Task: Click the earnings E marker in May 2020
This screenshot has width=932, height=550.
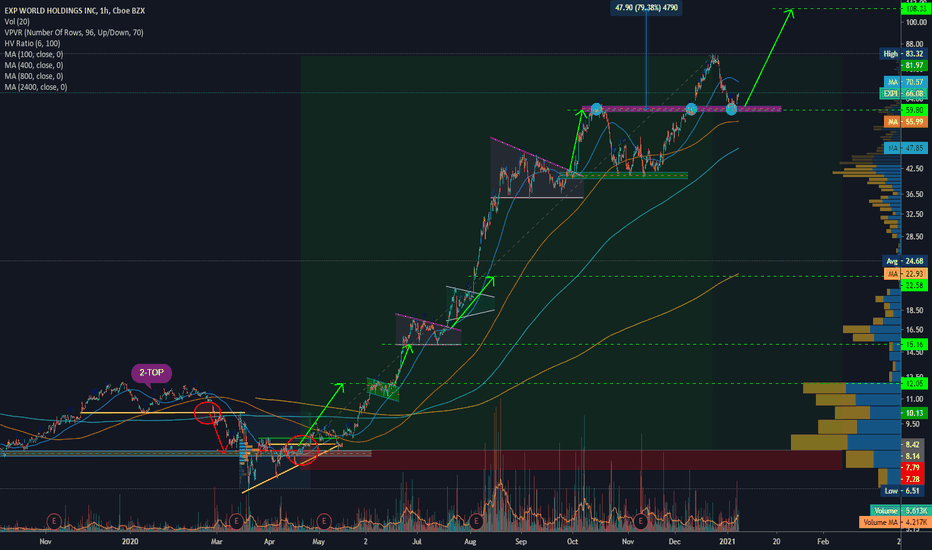Action: tap(323, 521)
